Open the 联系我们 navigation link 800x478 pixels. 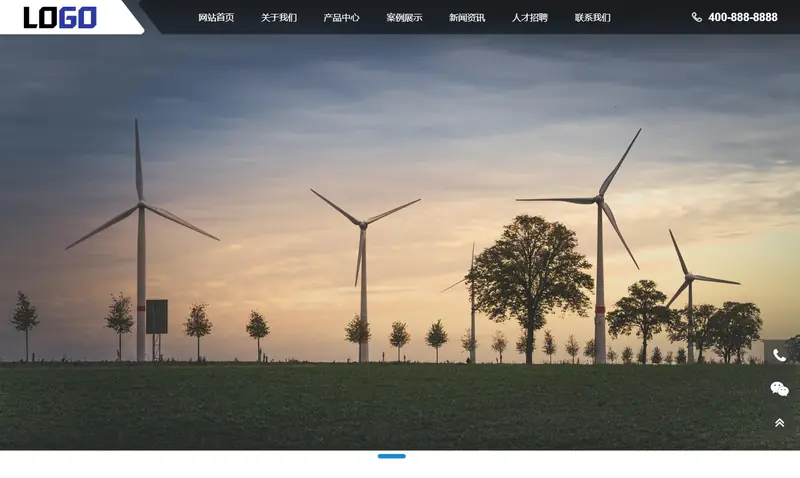click(x=592, y=17)
